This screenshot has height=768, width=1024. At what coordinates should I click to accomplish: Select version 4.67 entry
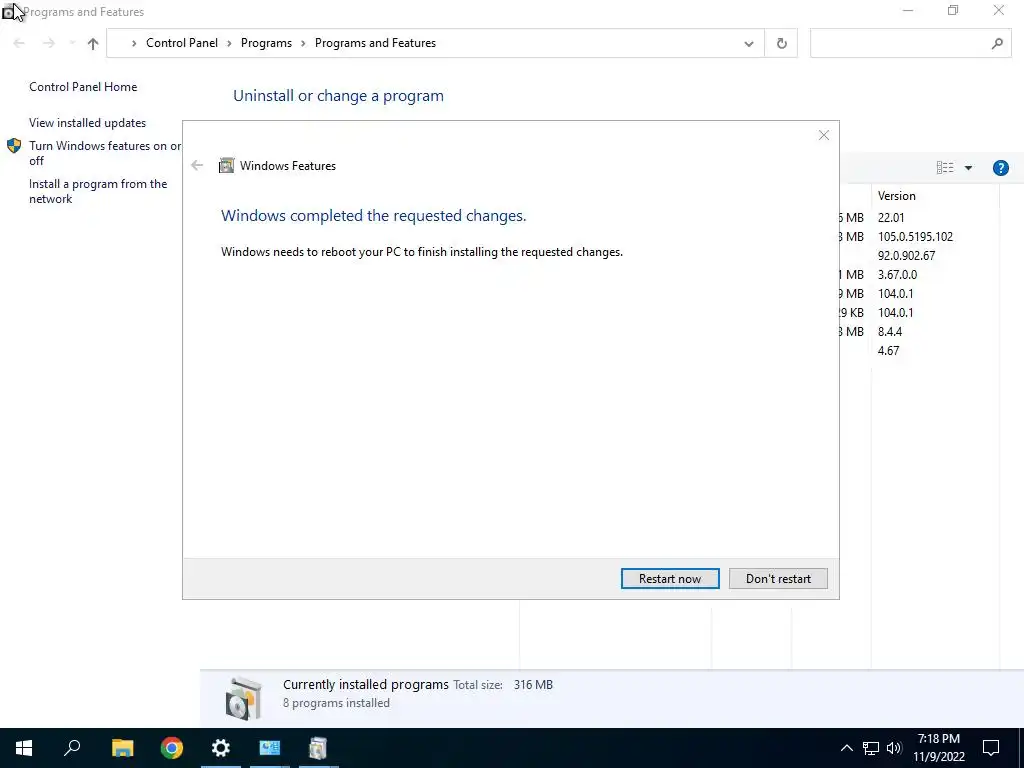point(888,351)
